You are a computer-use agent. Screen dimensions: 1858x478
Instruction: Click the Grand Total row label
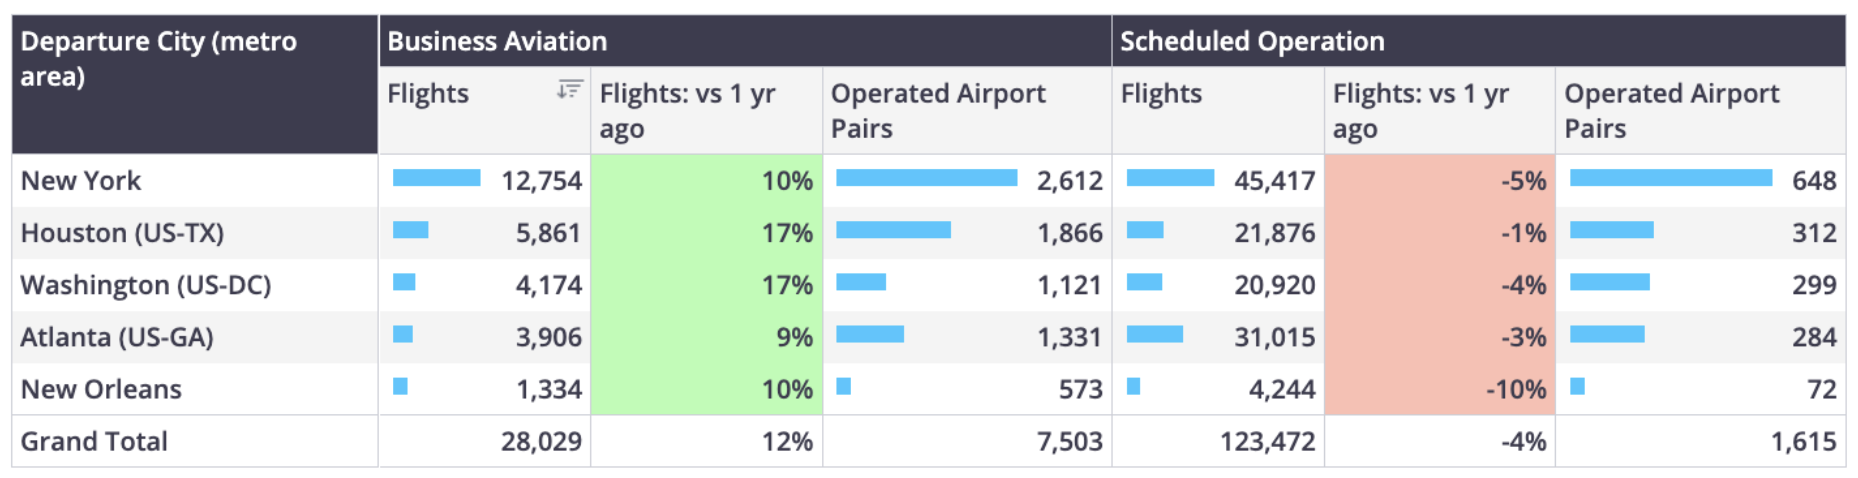tap(94, 441)
